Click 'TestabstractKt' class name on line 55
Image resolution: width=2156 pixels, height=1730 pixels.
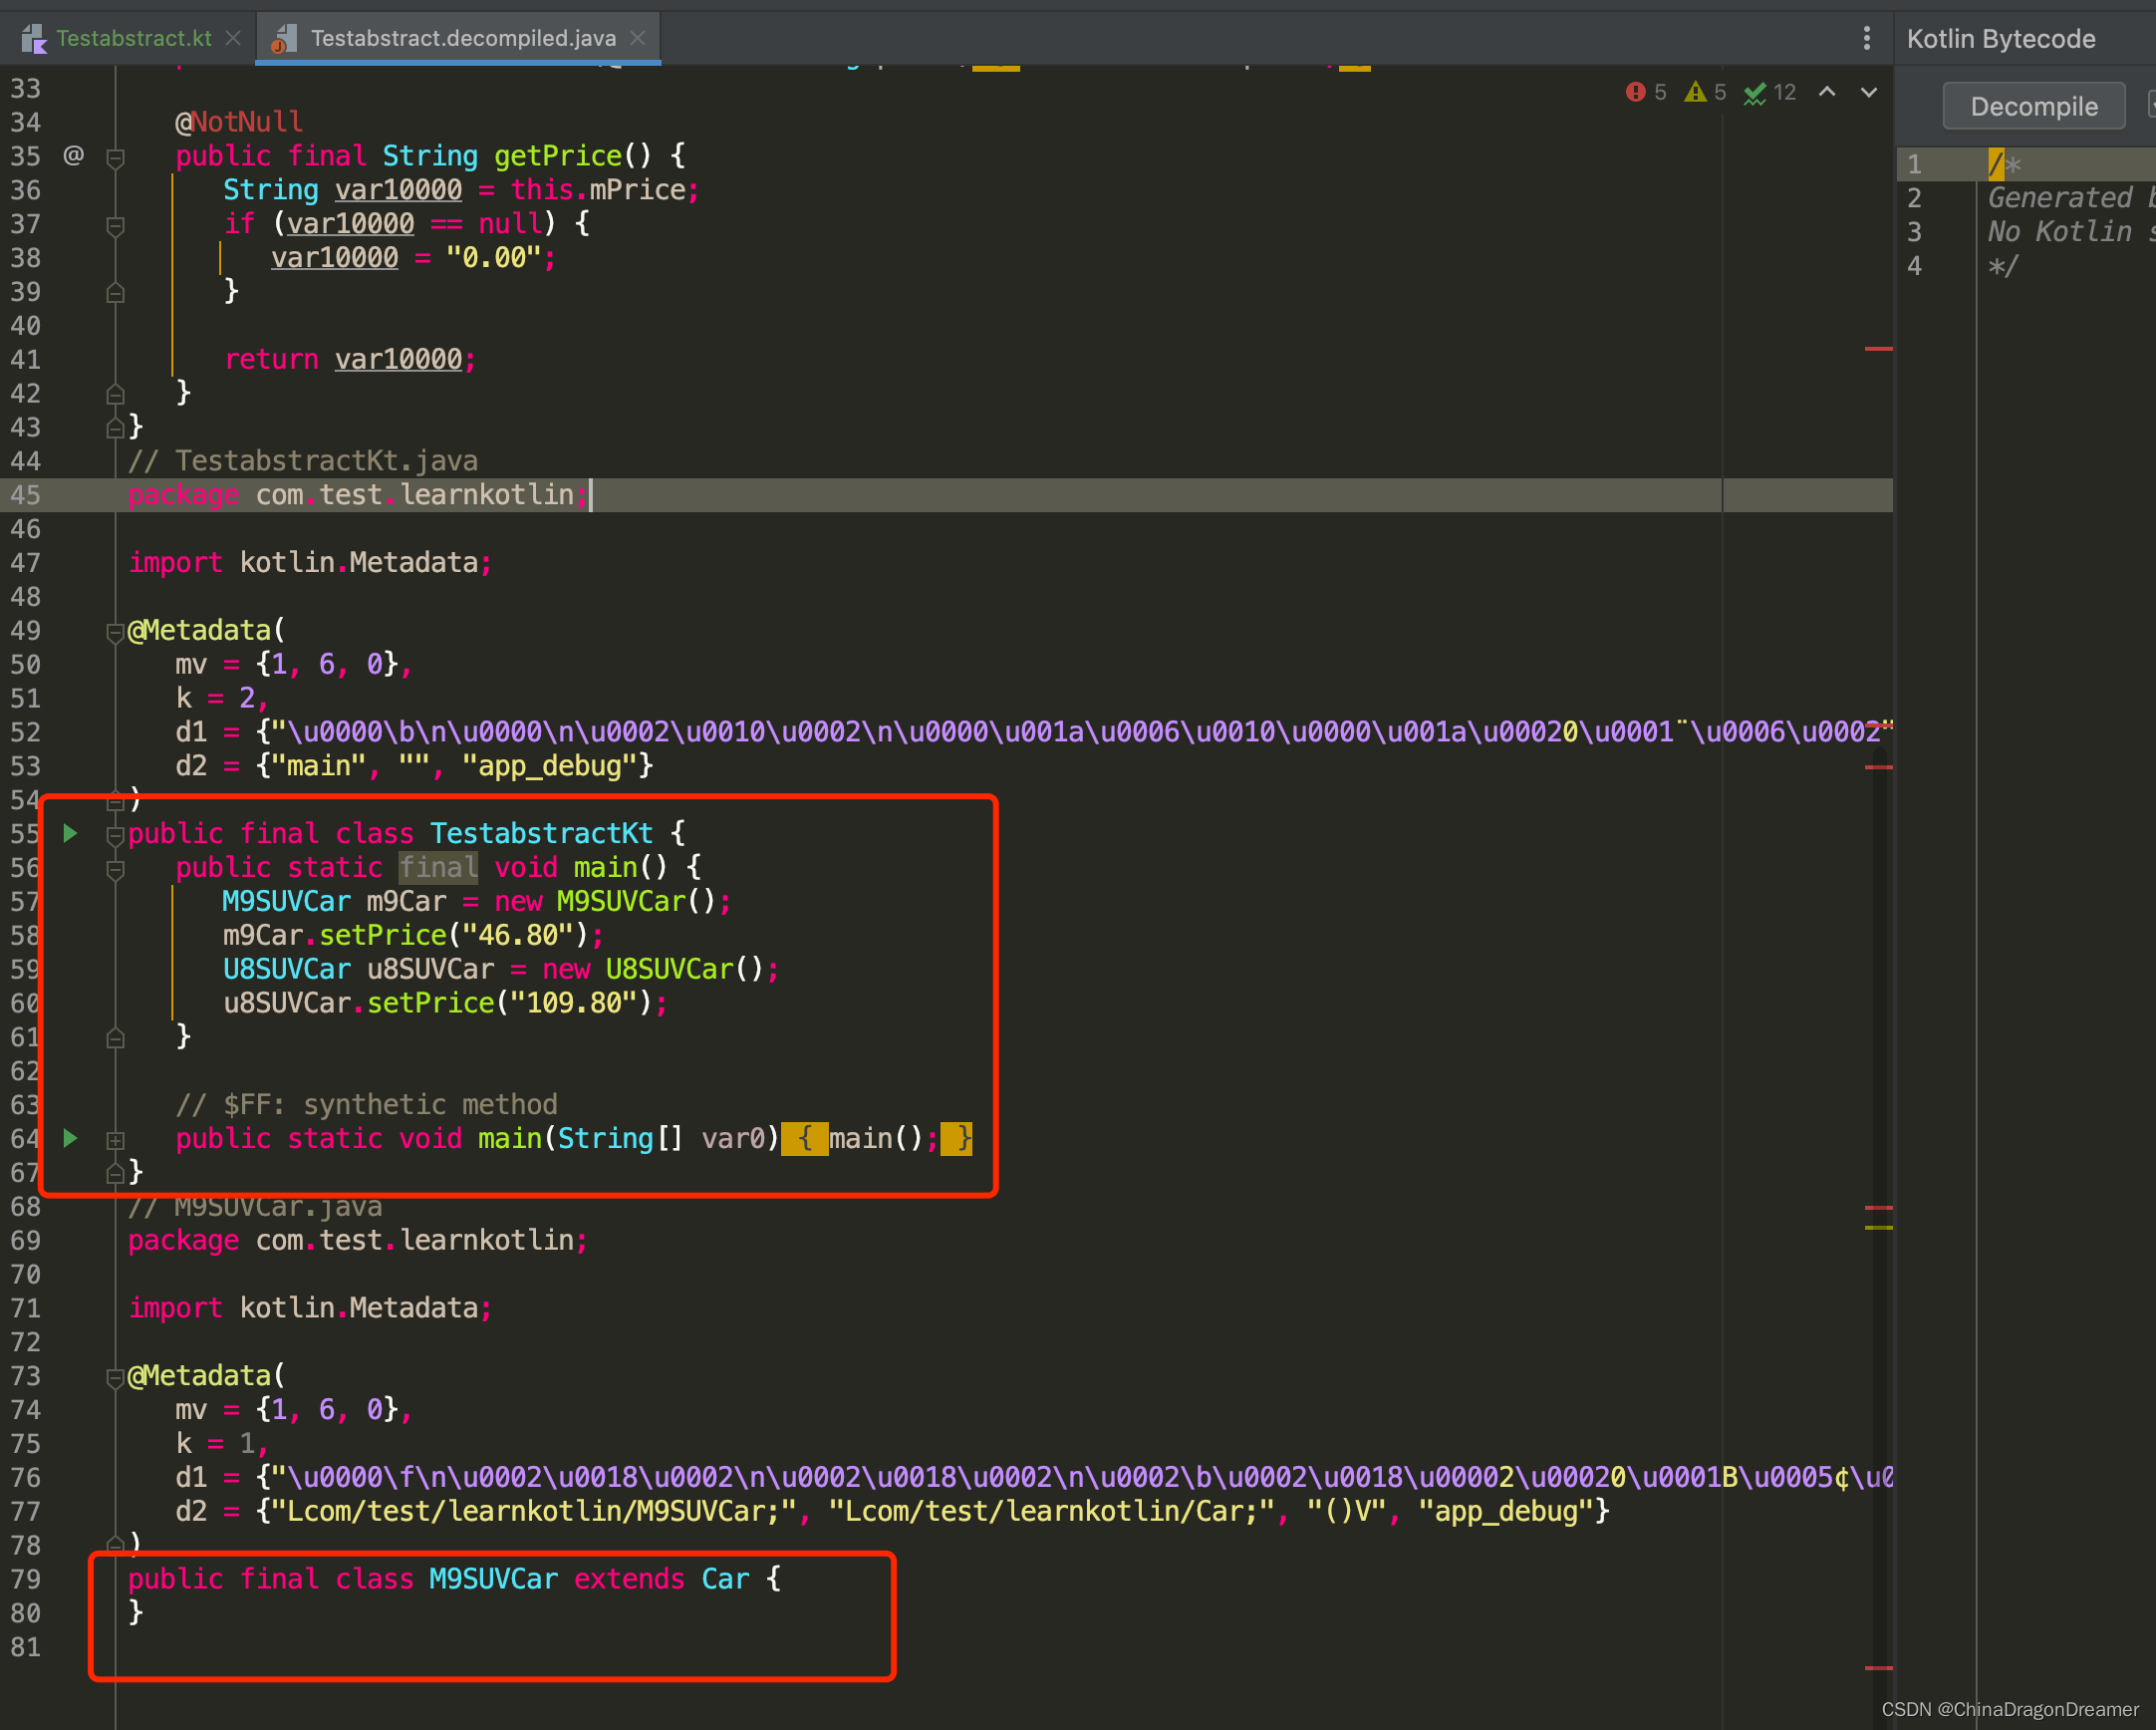[541, 833]
